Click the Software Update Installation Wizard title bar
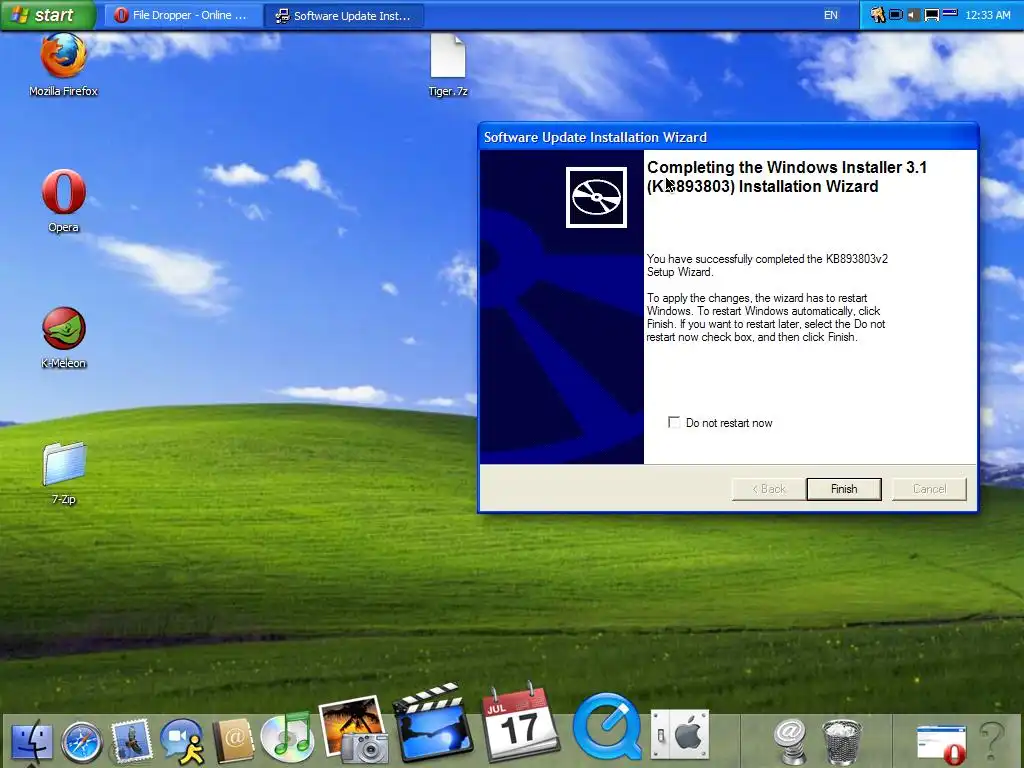The image size is (1024, 768). pyautogui.click(x=728, y=137)
